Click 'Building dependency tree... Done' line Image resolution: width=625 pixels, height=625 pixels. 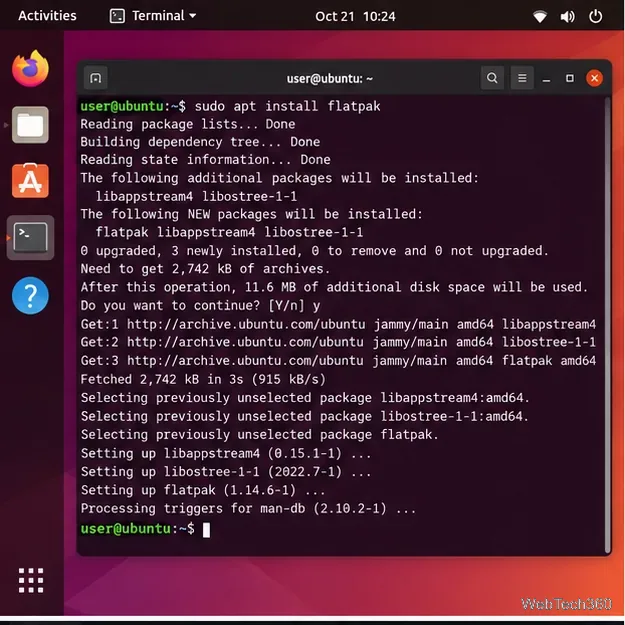(200, 142)
